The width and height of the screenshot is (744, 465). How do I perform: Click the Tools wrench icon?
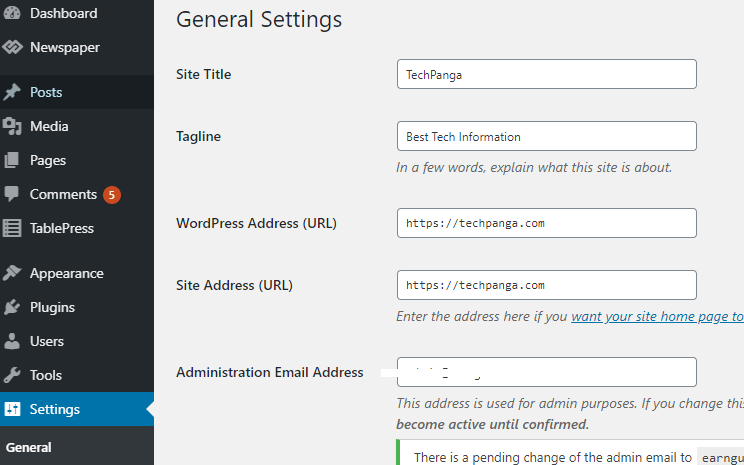[12, 375]
